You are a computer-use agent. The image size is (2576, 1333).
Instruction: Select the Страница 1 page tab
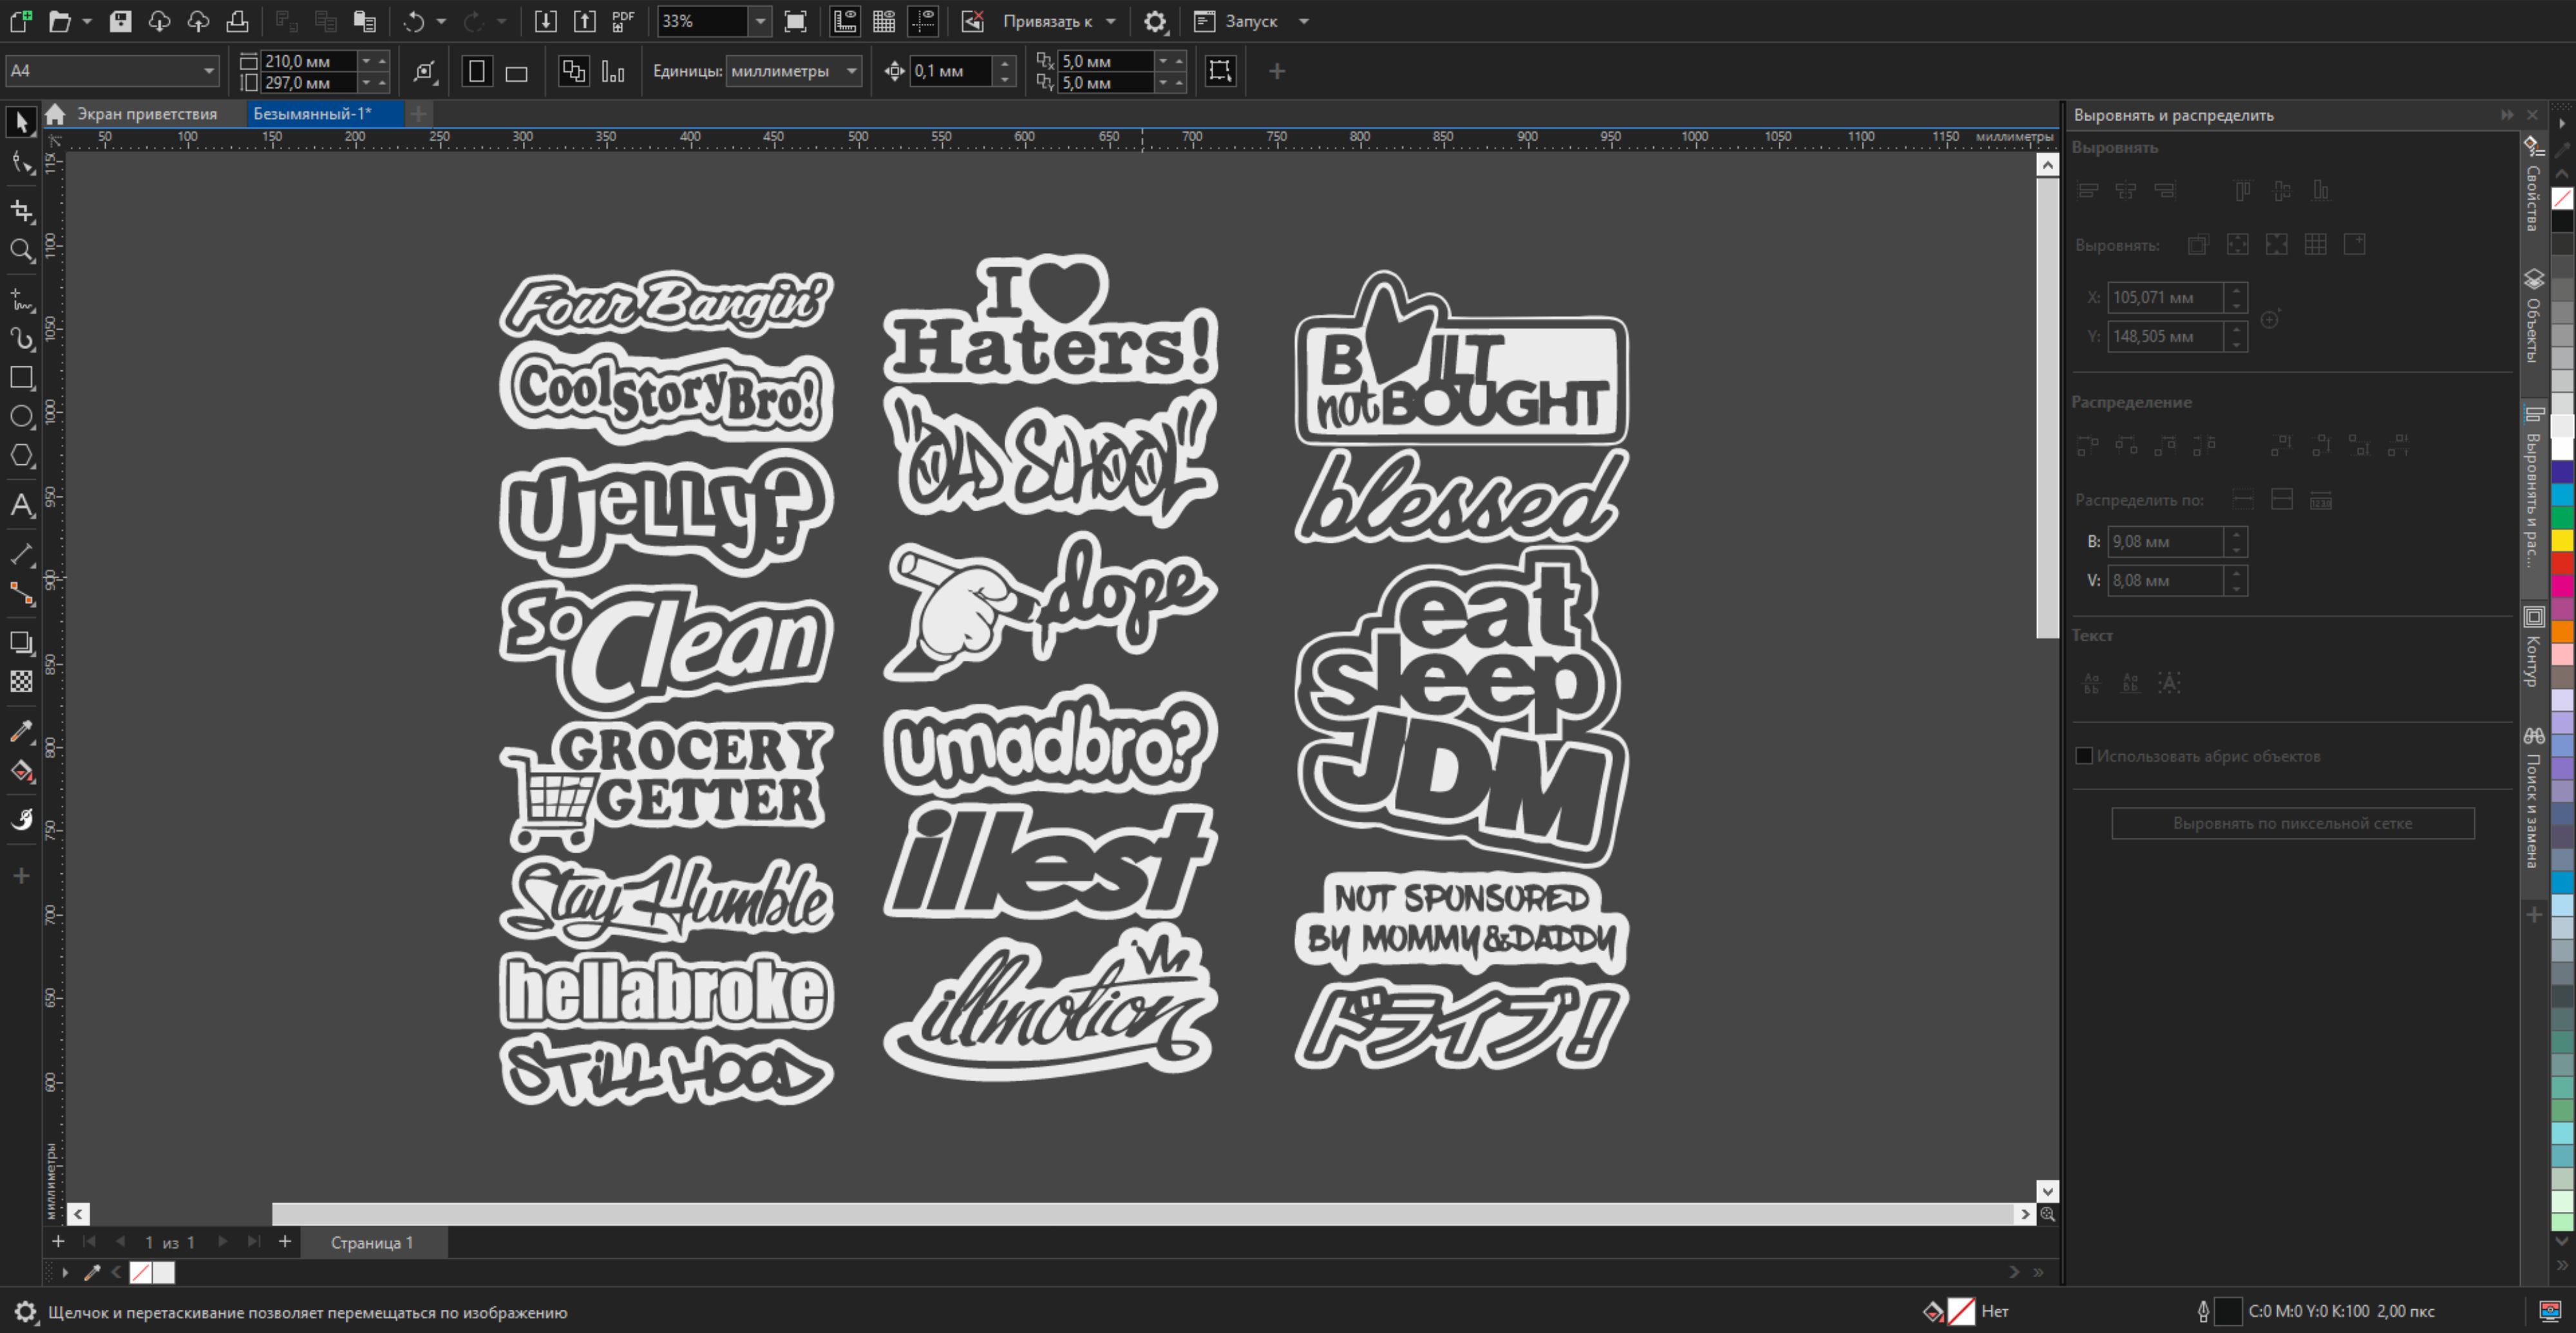pyautogui.click(x=371, y=1242)
